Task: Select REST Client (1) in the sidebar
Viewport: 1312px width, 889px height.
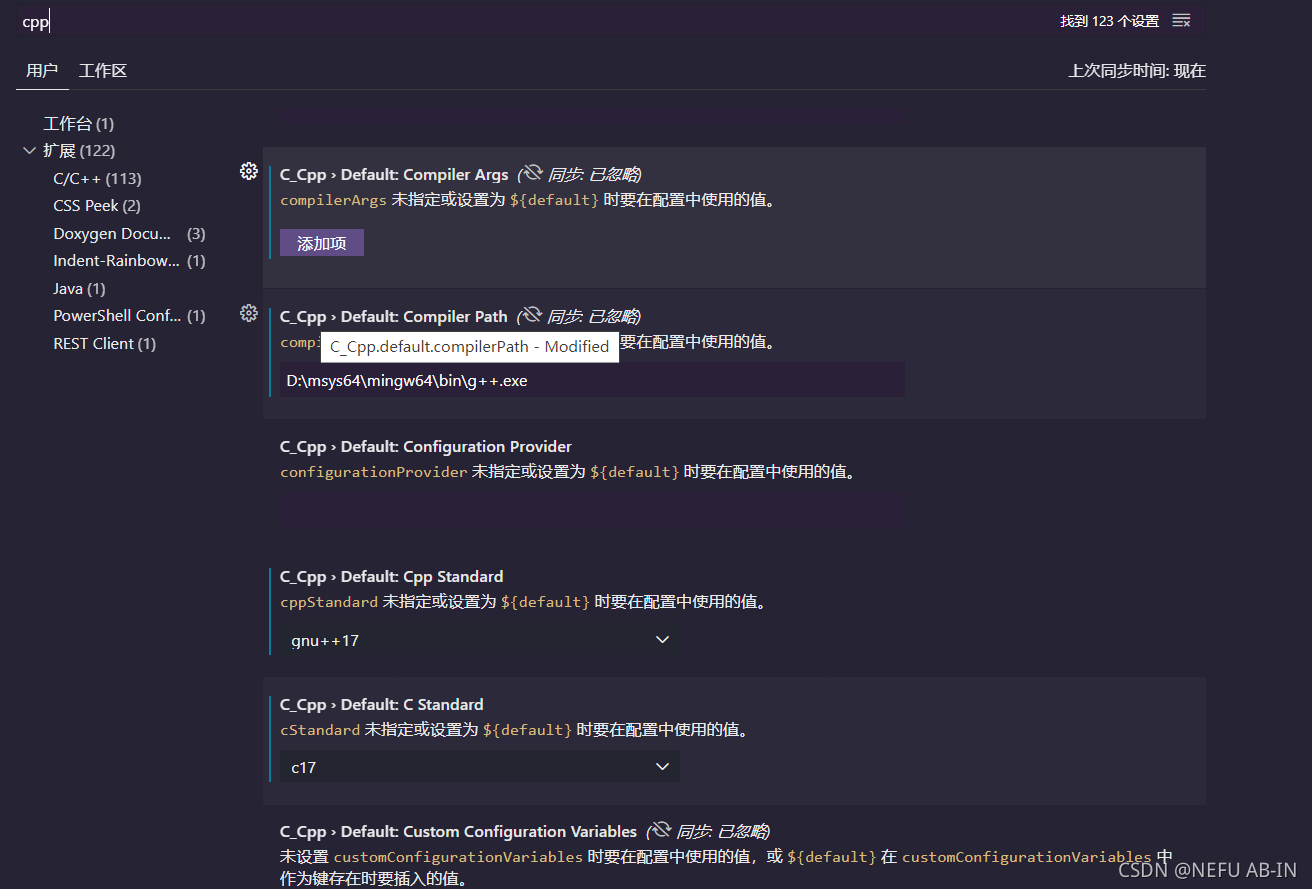Action: [105, 343]
